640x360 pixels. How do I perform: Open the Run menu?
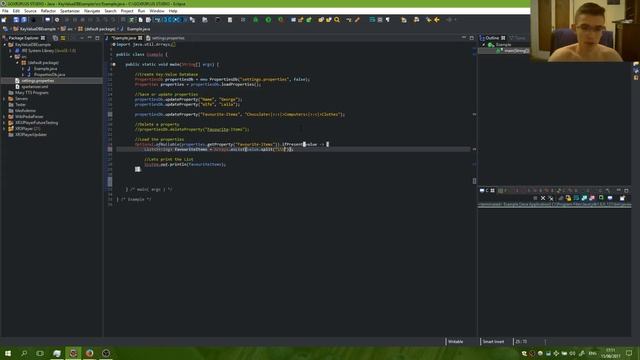(141, 11)
